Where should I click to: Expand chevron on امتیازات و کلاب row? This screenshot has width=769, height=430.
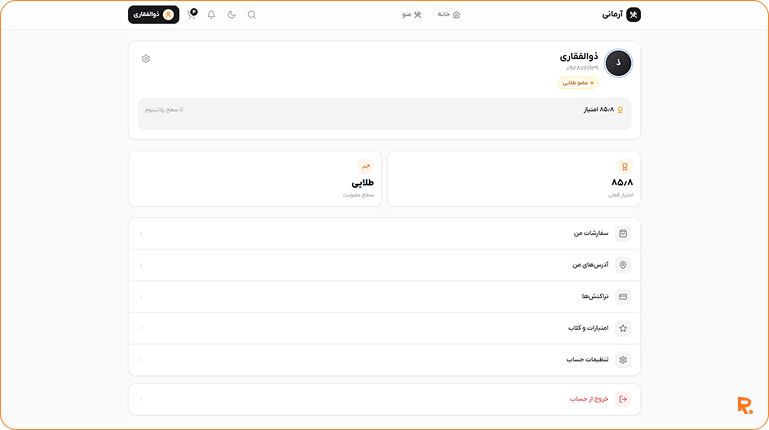pos(141,329)
